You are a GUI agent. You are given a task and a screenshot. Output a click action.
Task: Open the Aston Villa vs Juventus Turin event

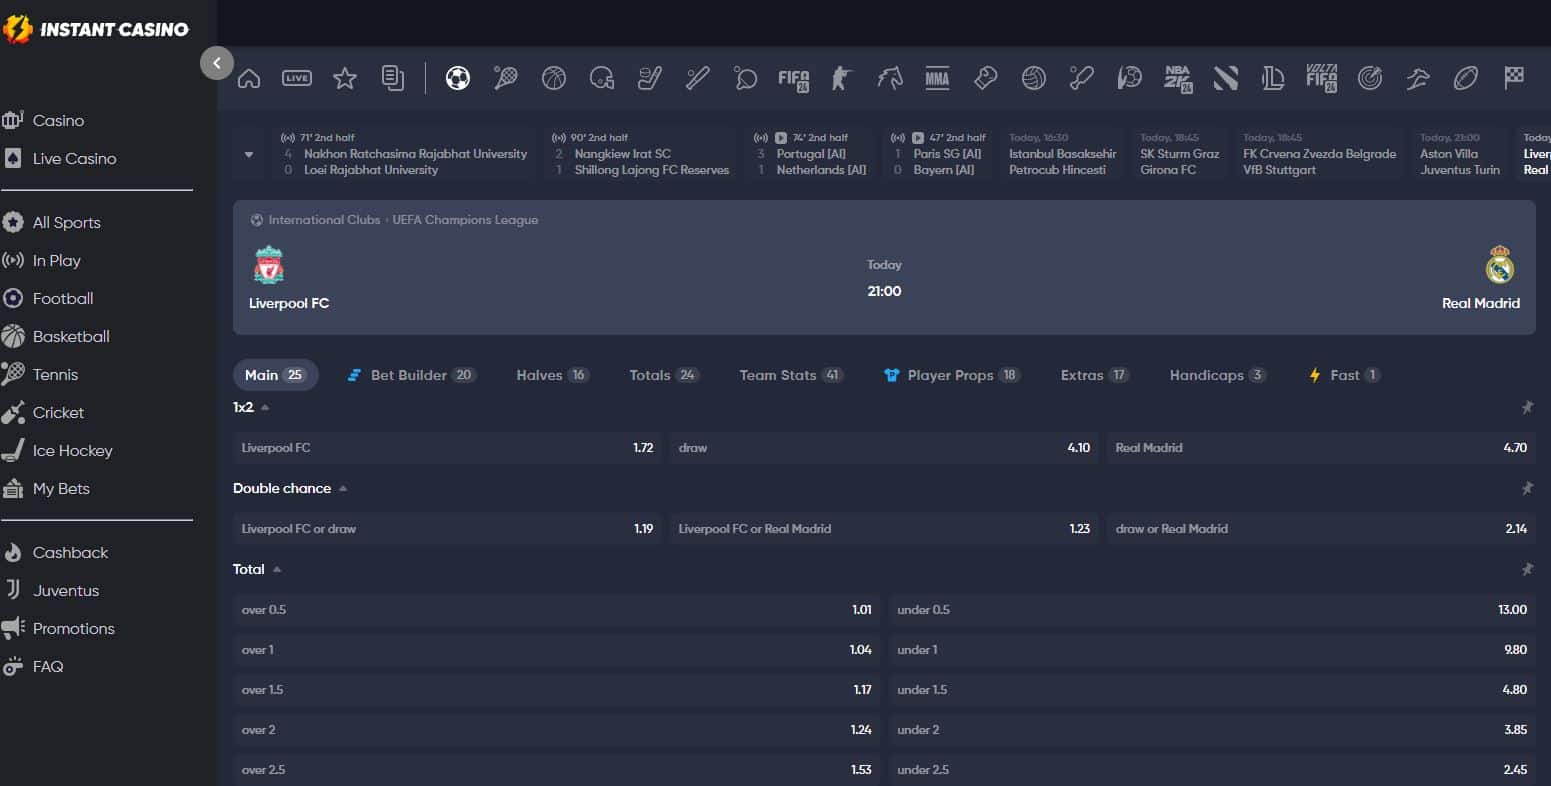(1460, 154)
